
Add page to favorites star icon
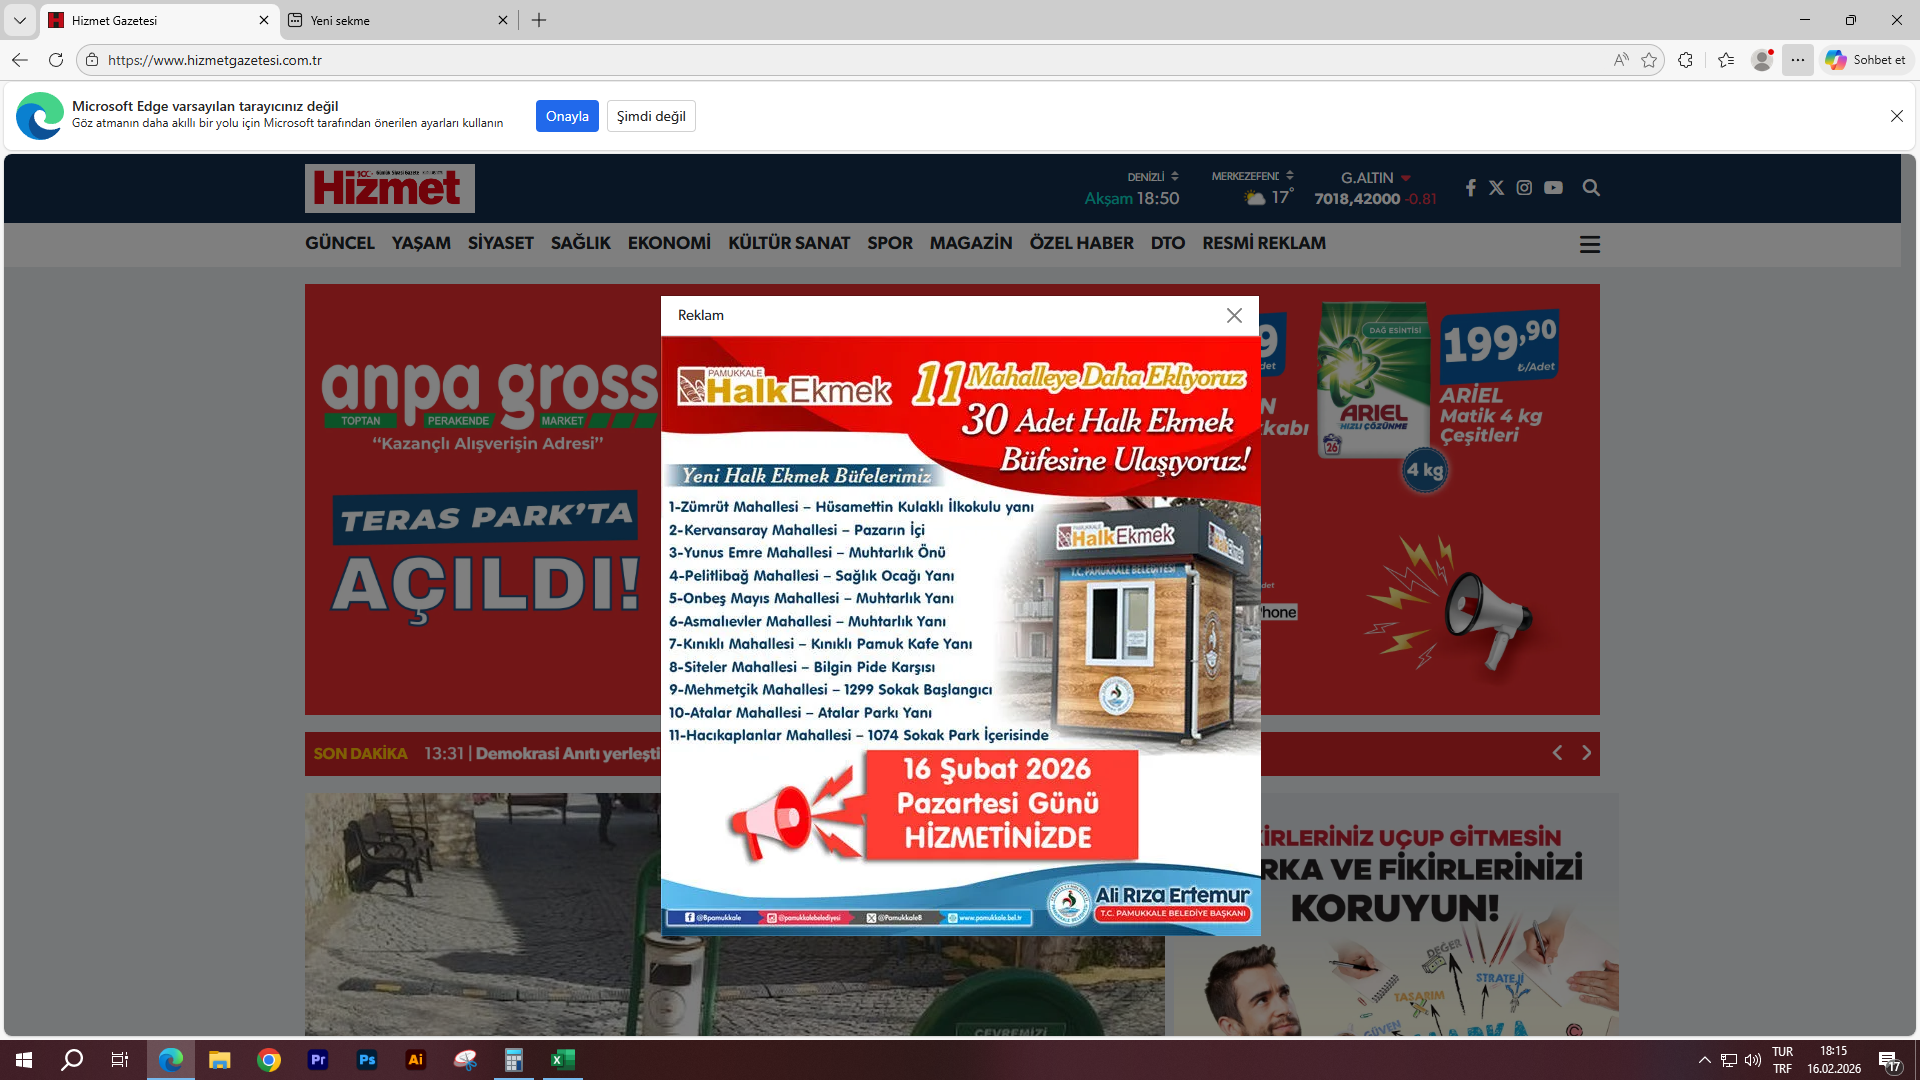pos(1649,60)
